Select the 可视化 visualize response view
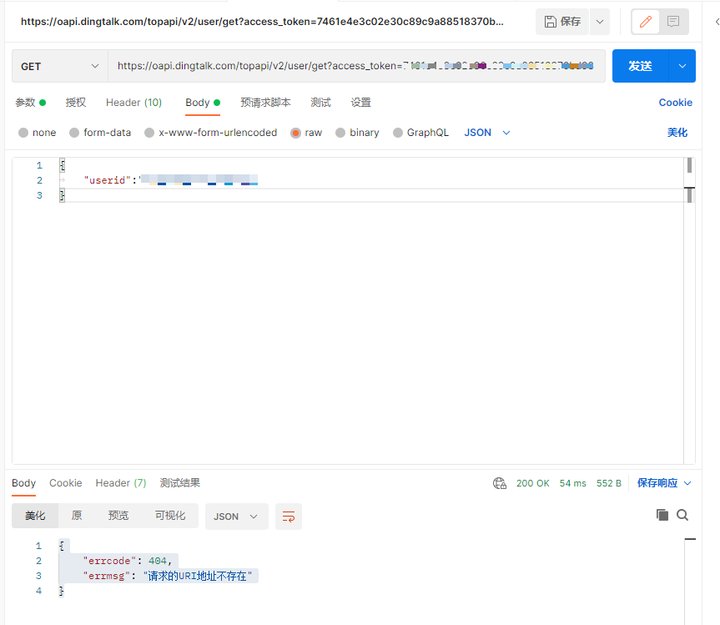This screenshot has width=720, height=625. pos(170,516)
